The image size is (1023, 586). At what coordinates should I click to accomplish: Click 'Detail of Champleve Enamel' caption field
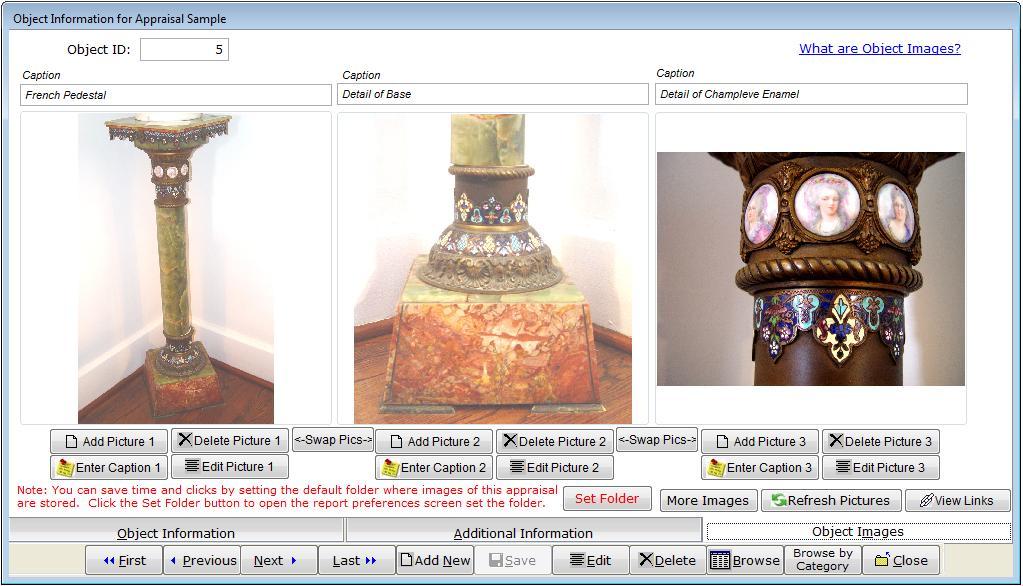(x=811, y=94)
